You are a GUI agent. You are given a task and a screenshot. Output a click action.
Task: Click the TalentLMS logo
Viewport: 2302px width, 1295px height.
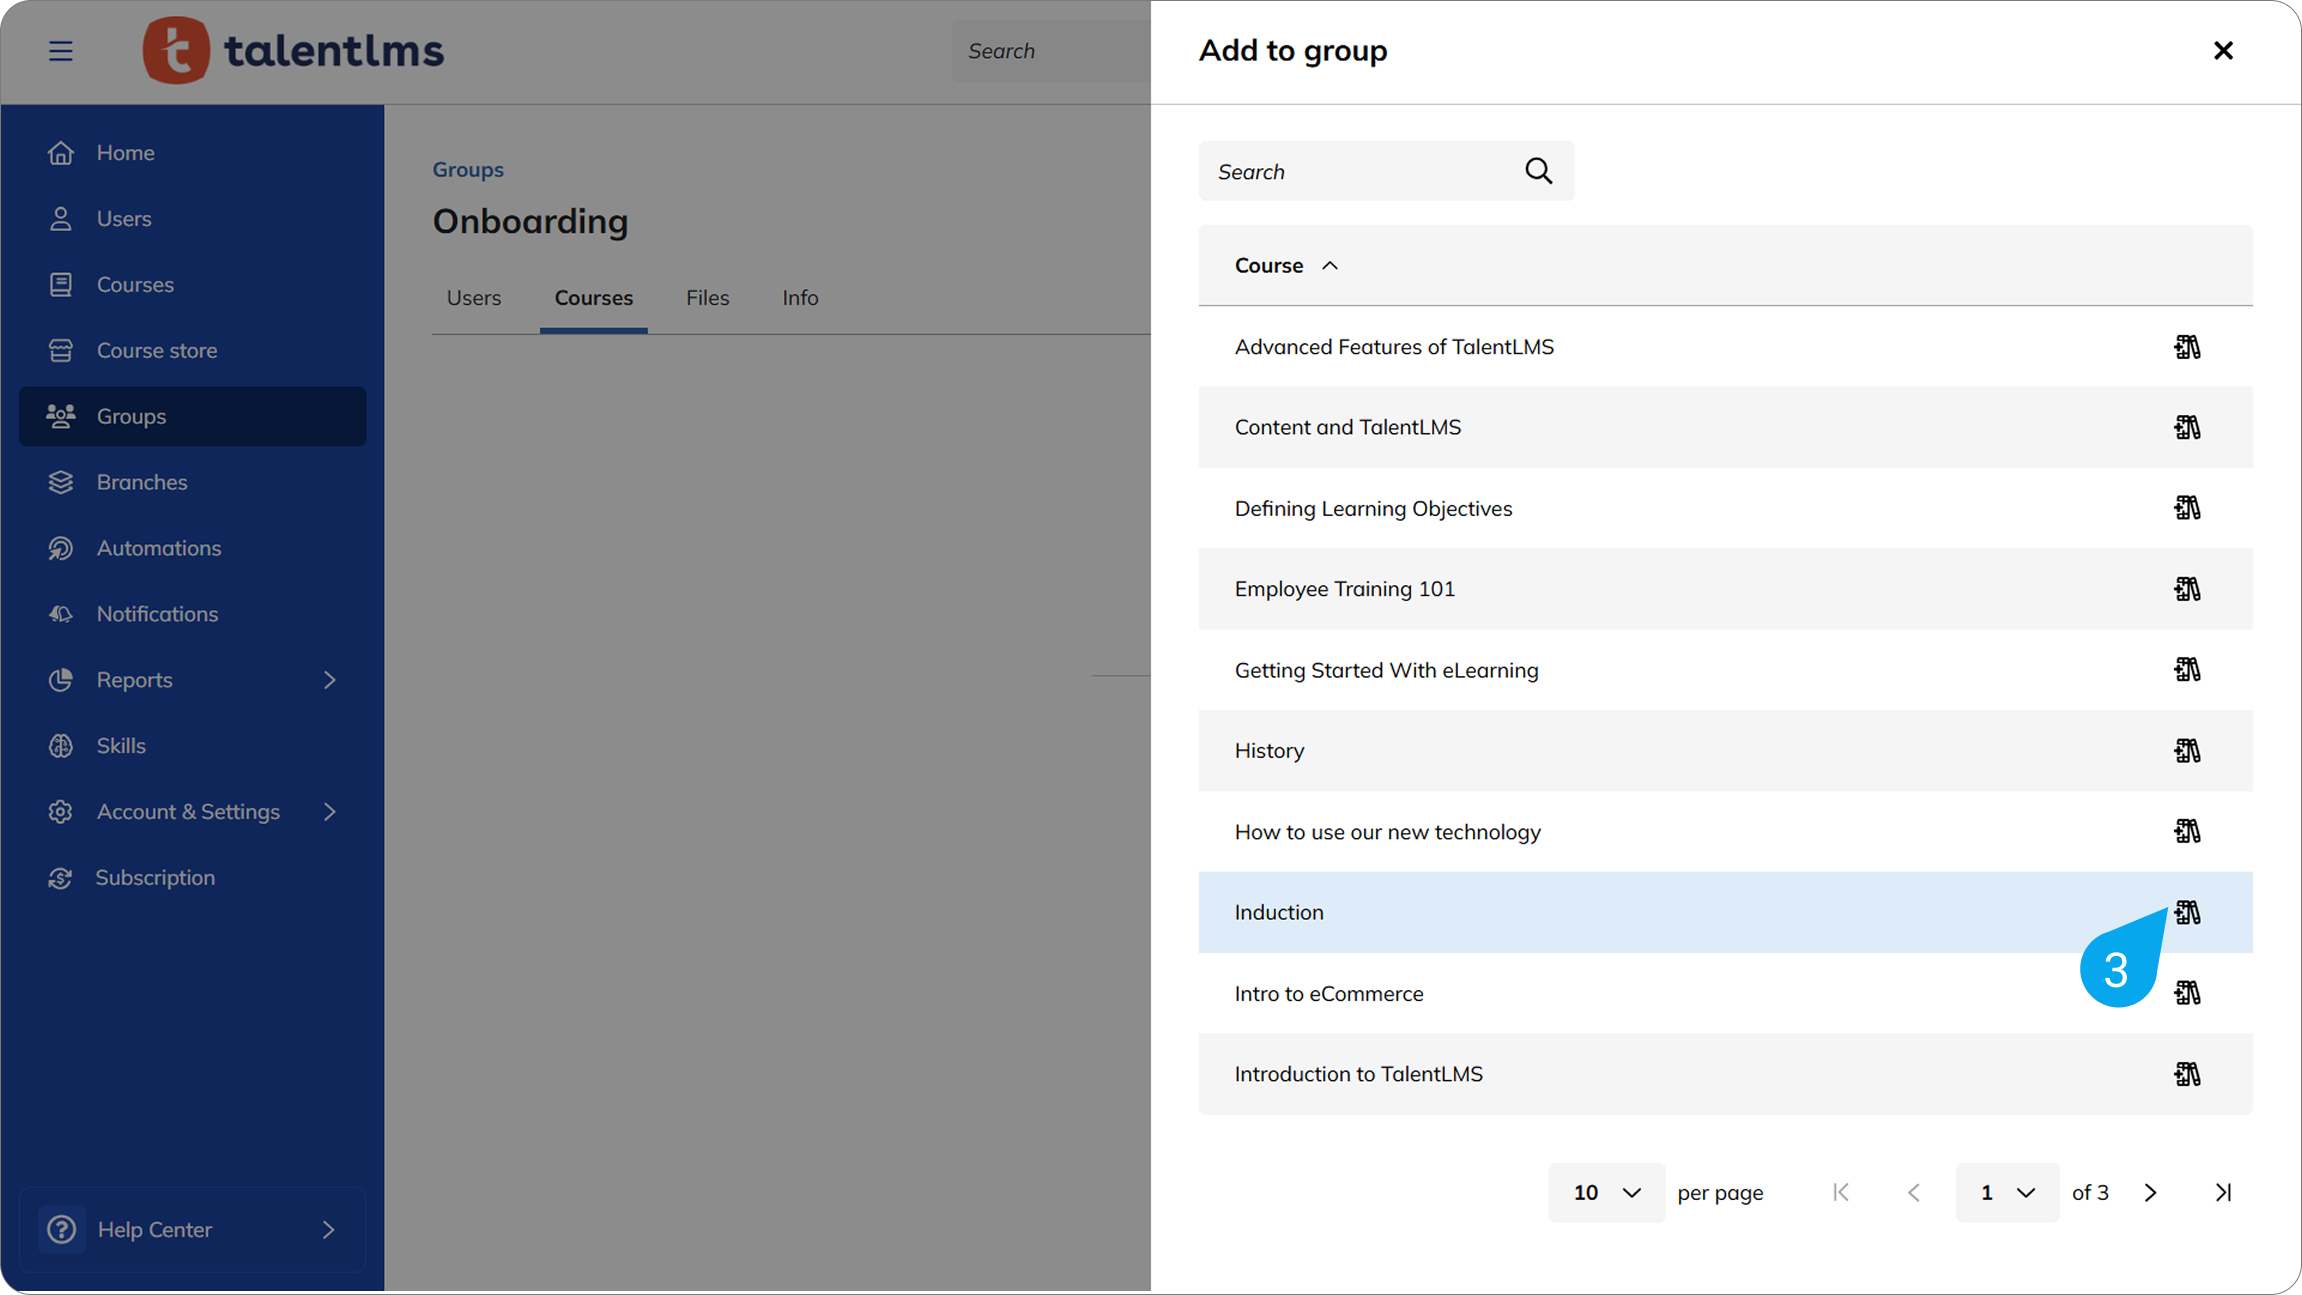293,50
